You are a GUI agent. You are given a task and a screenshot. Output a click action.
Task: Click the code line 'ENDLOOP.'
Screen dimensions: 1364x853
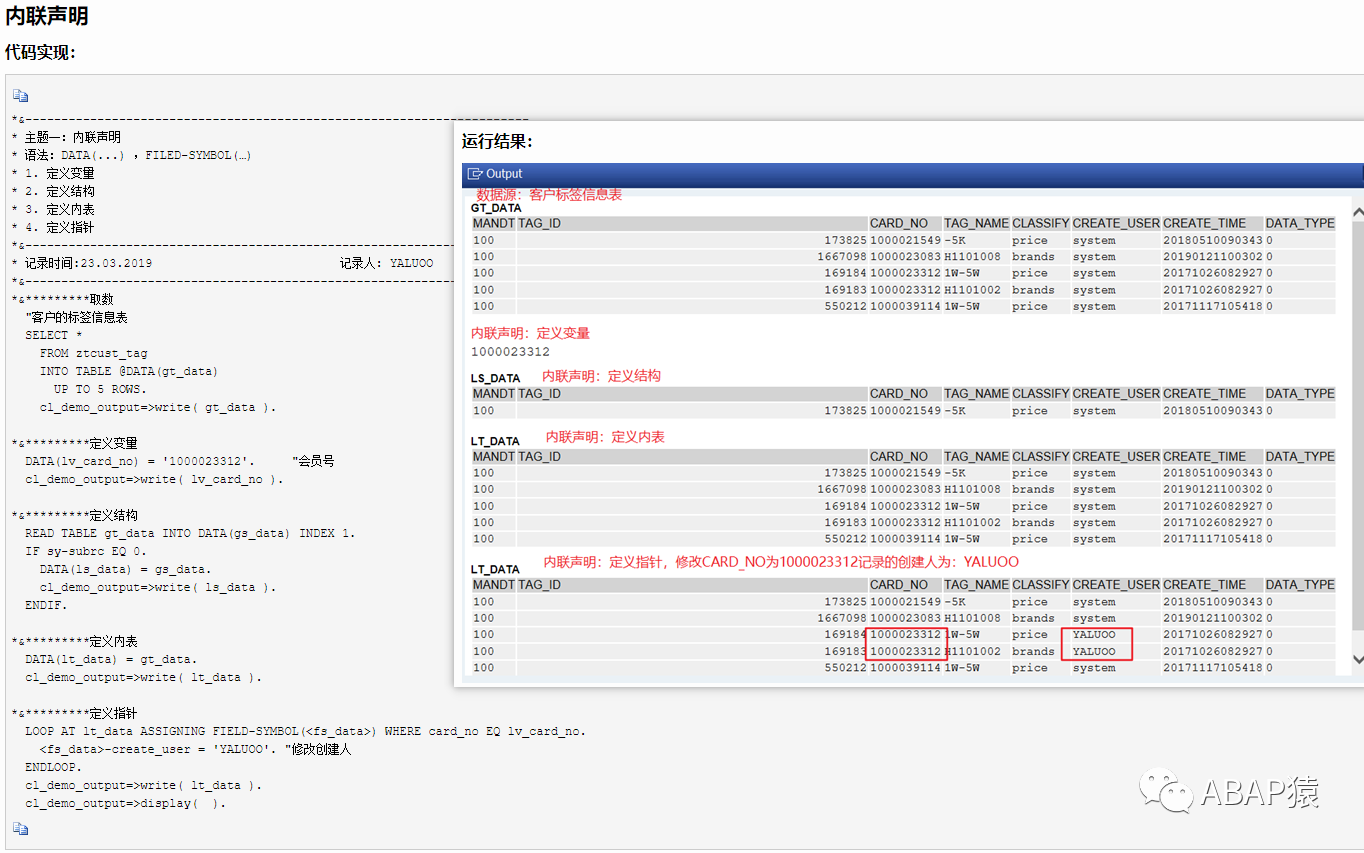click(x=54, y=767)
